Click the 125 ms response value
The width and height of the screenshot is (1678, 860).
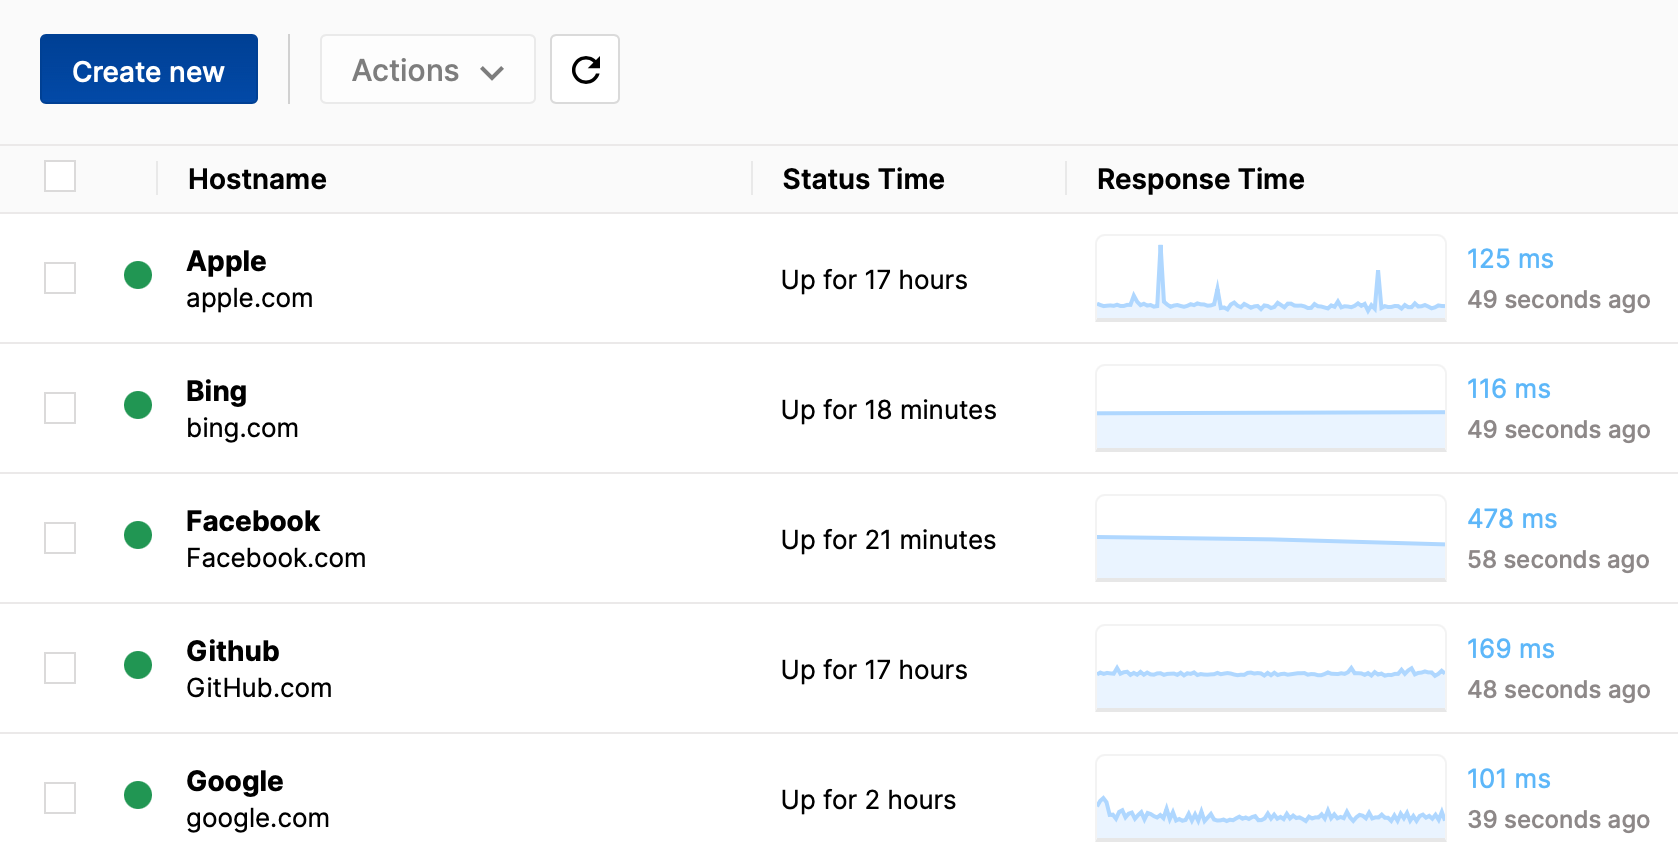point(1510,259)
